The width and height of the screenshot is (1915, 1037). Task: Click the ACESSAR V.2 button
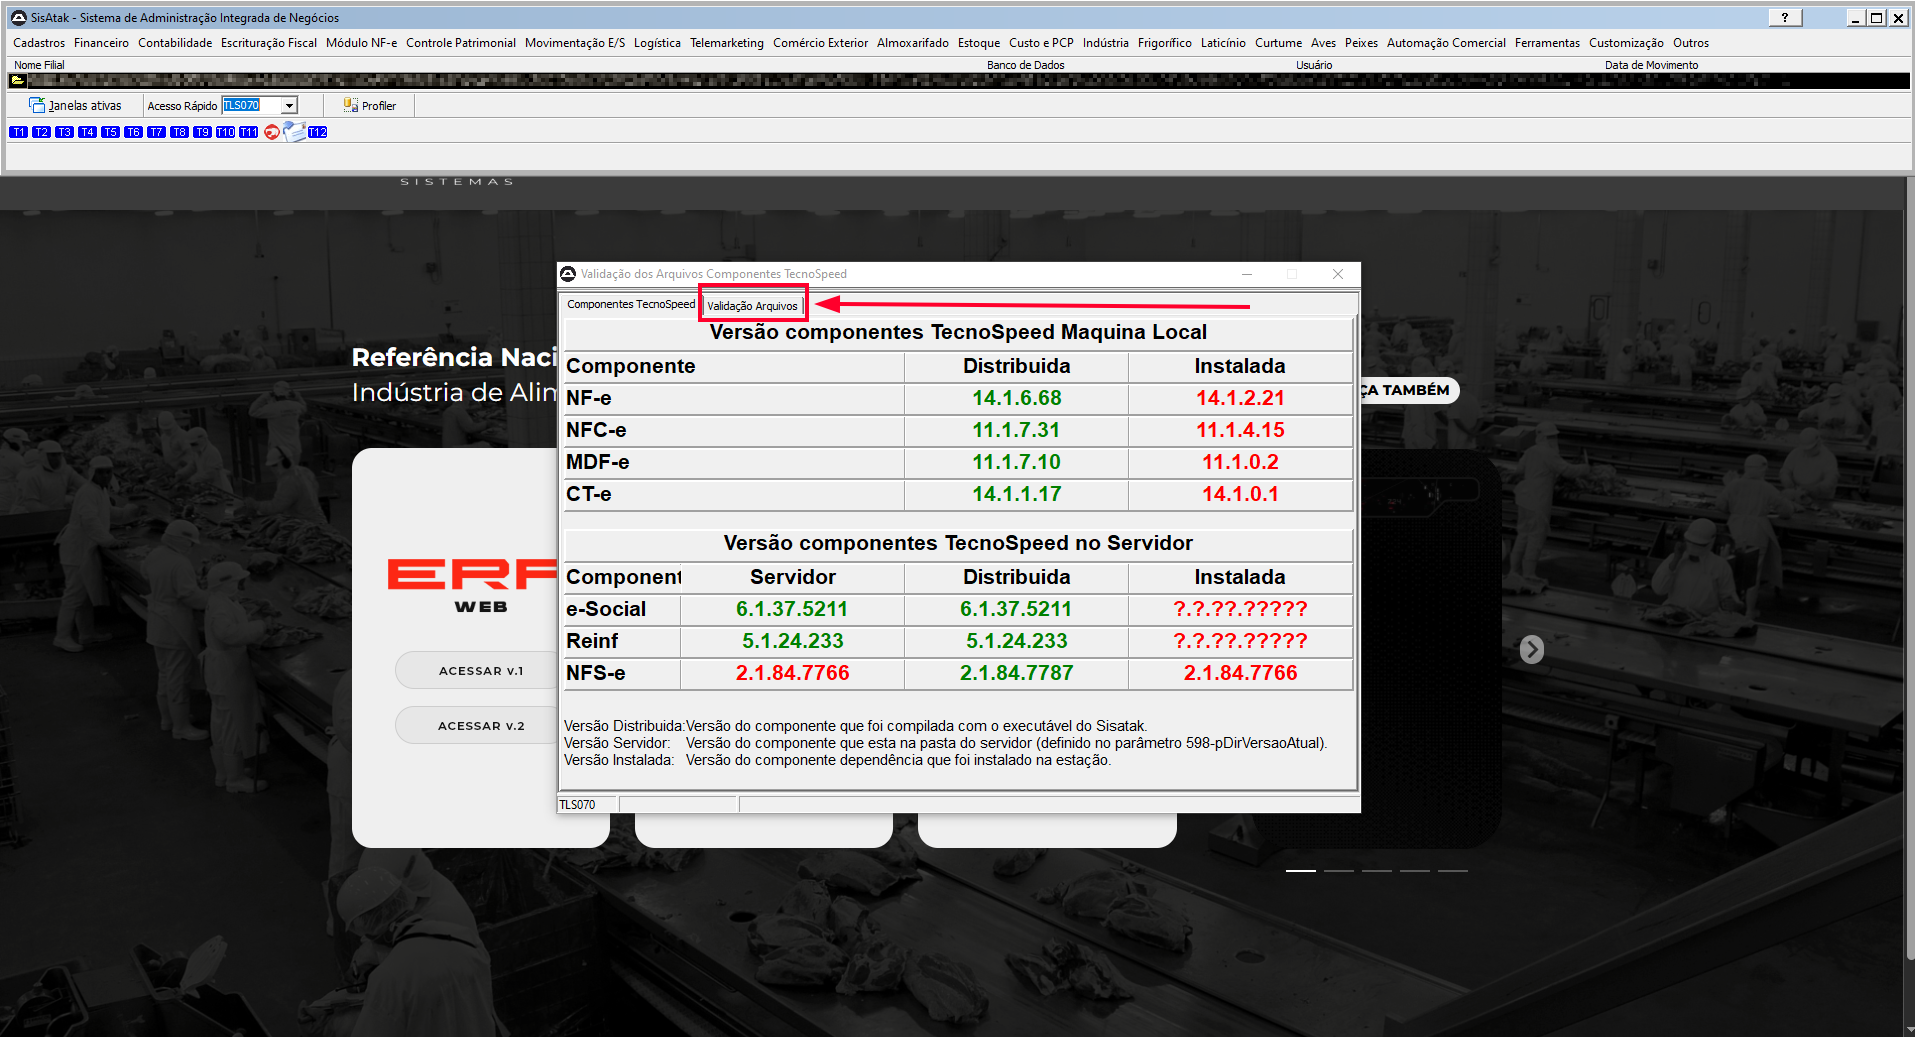[x=481, y=726]
